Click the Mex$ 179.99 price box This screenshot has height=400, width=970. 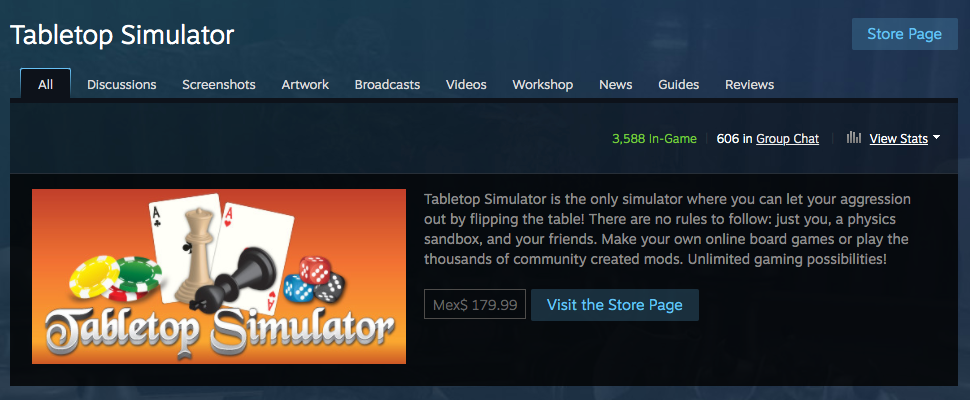pos(474,305)
